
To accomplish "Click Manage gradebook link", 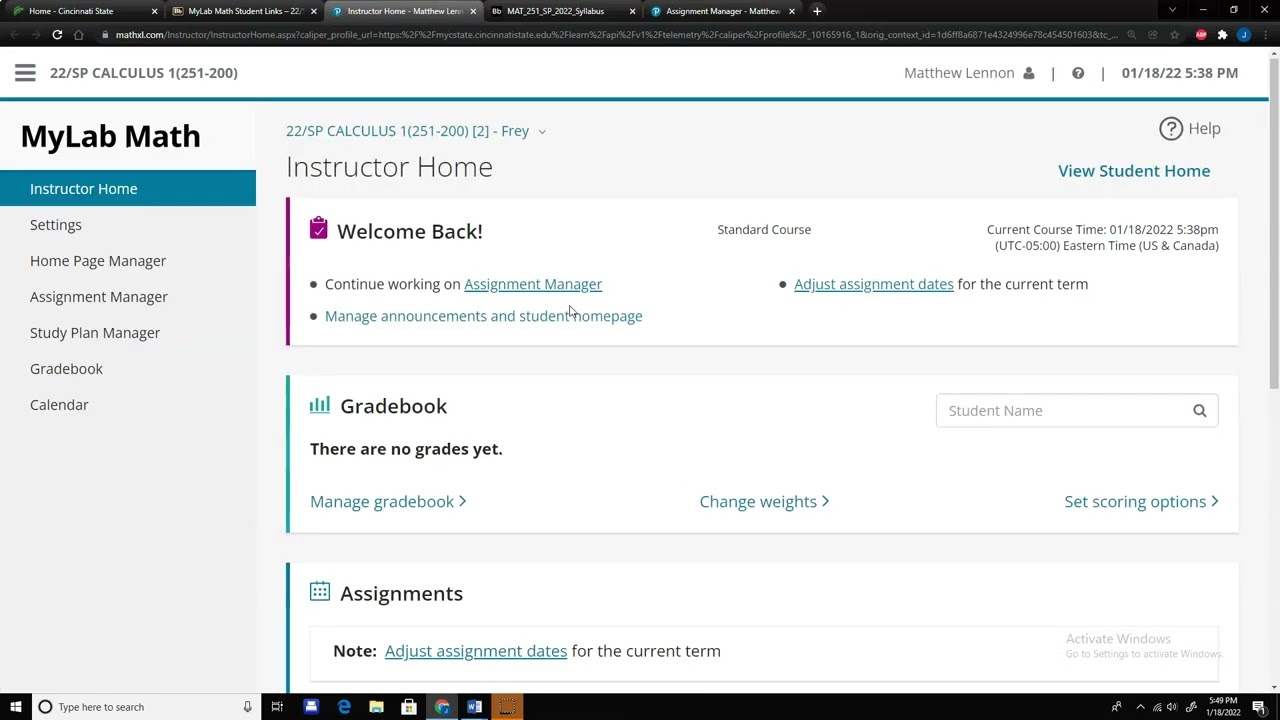I will tap(388, 502).
